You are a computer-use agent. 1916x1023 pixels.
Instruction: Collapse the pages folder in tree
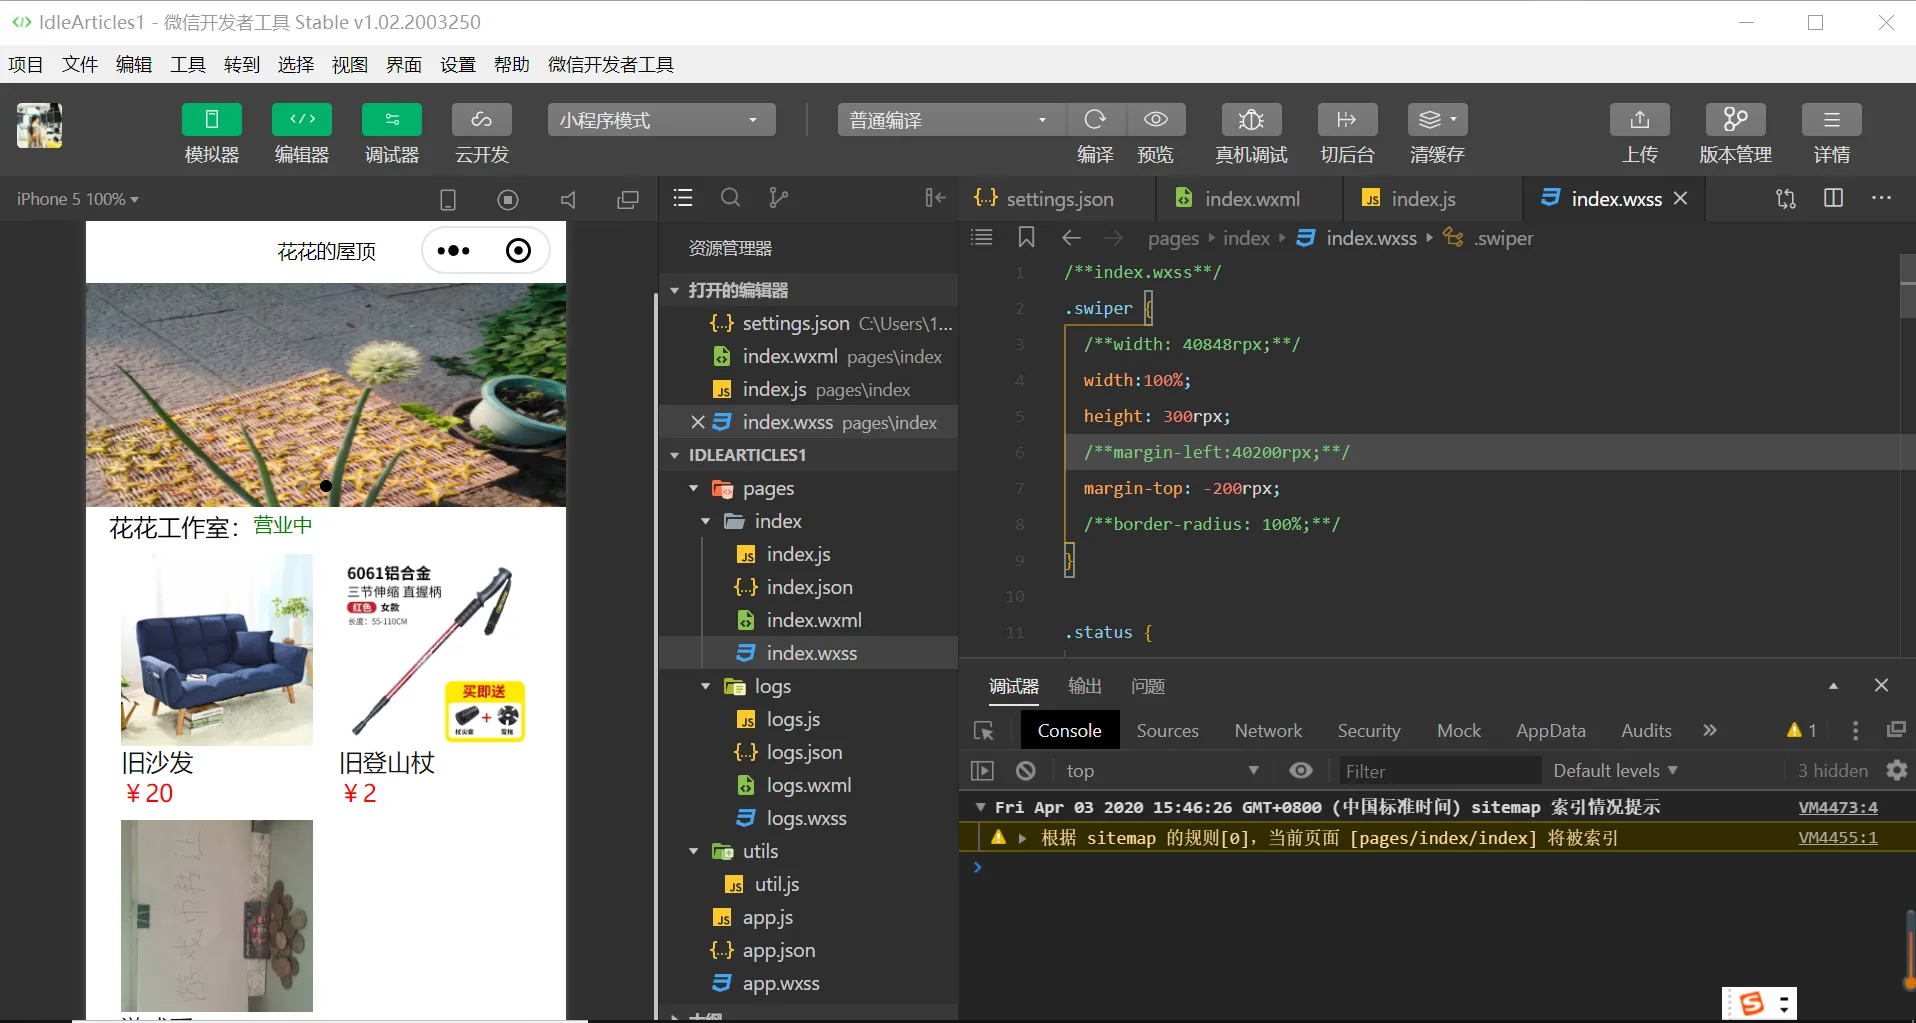pyautogui.click(x=694, y=489)
